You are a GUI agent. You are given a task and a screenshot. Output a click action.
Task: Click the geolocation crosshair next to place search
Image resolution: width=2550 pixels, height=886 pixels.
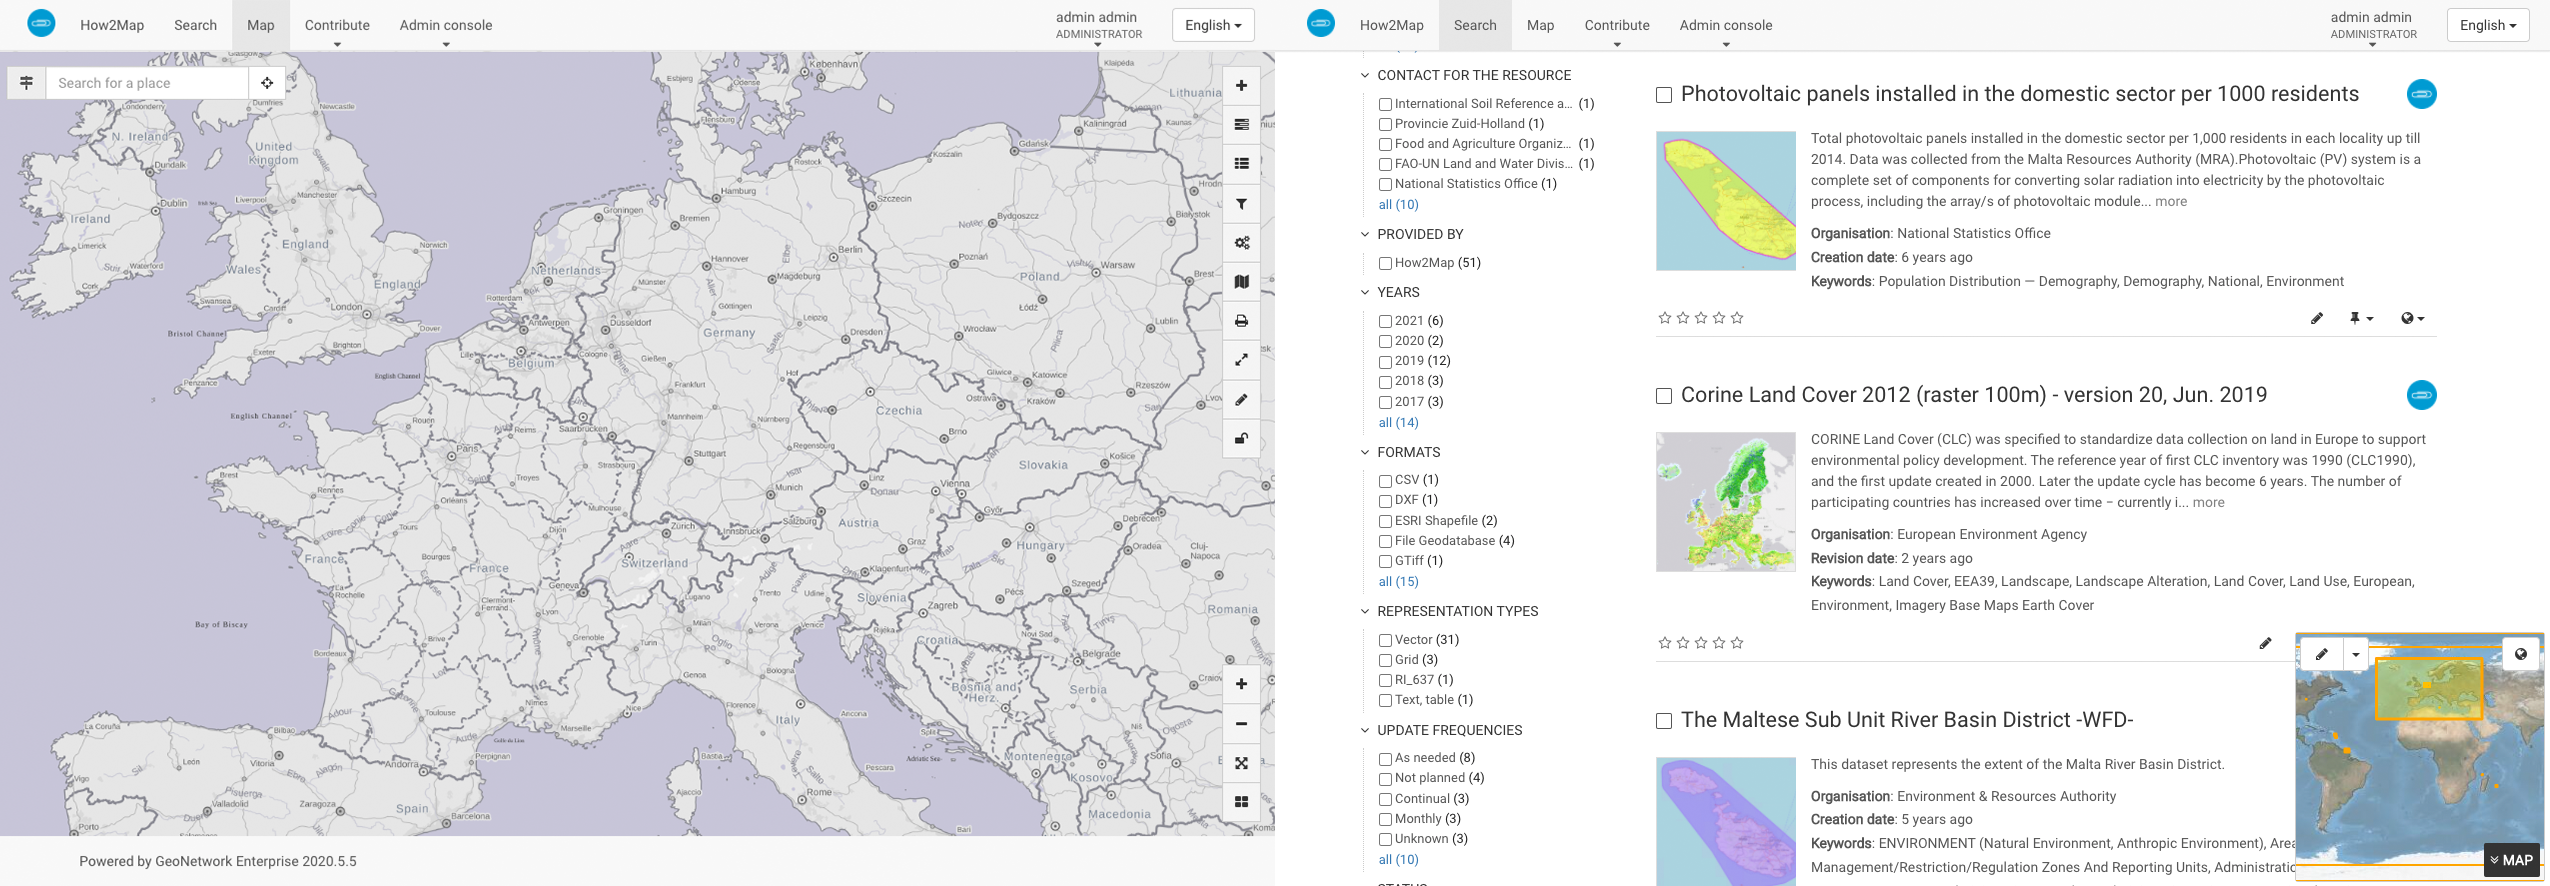[267, 83]
